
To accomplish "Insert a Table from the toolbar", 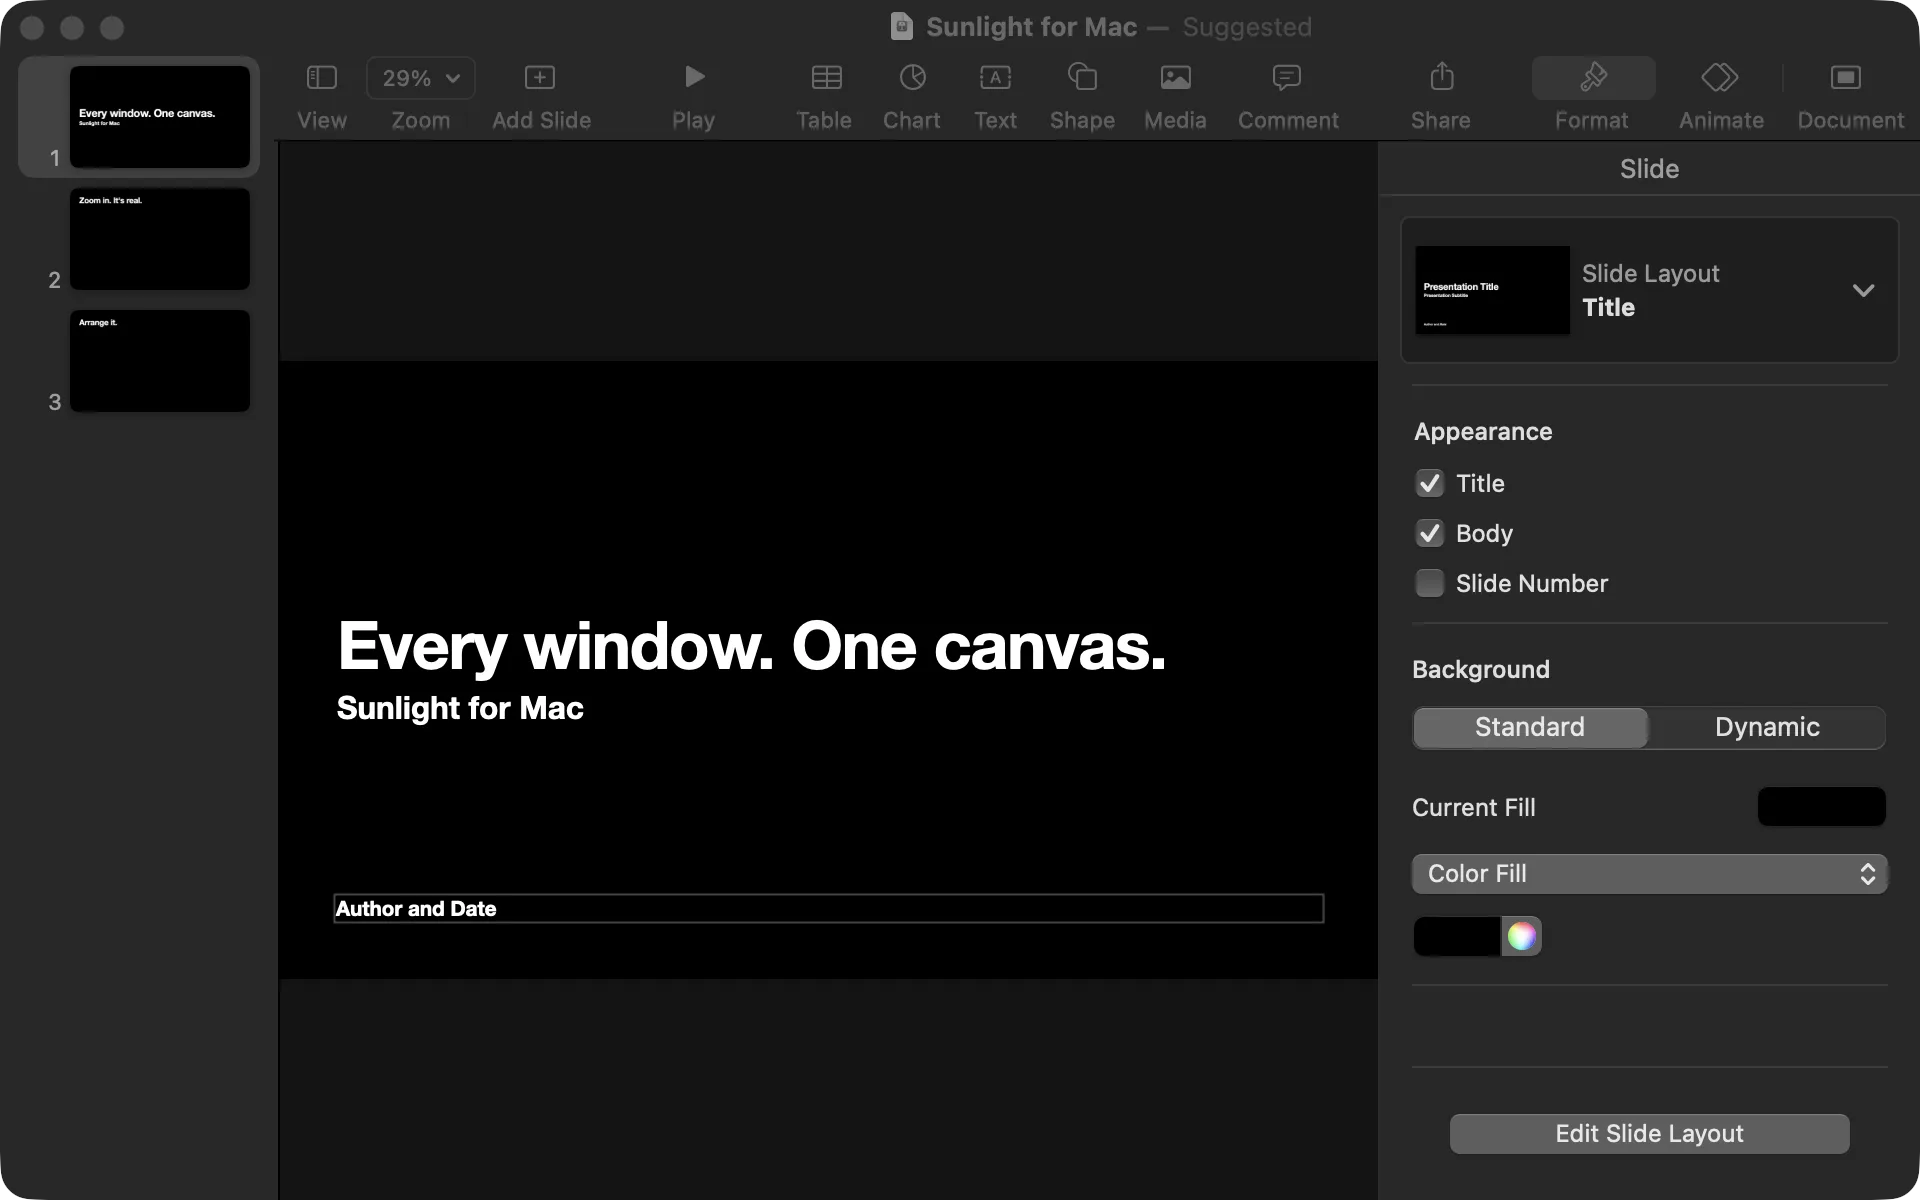I will pos(826,78).
